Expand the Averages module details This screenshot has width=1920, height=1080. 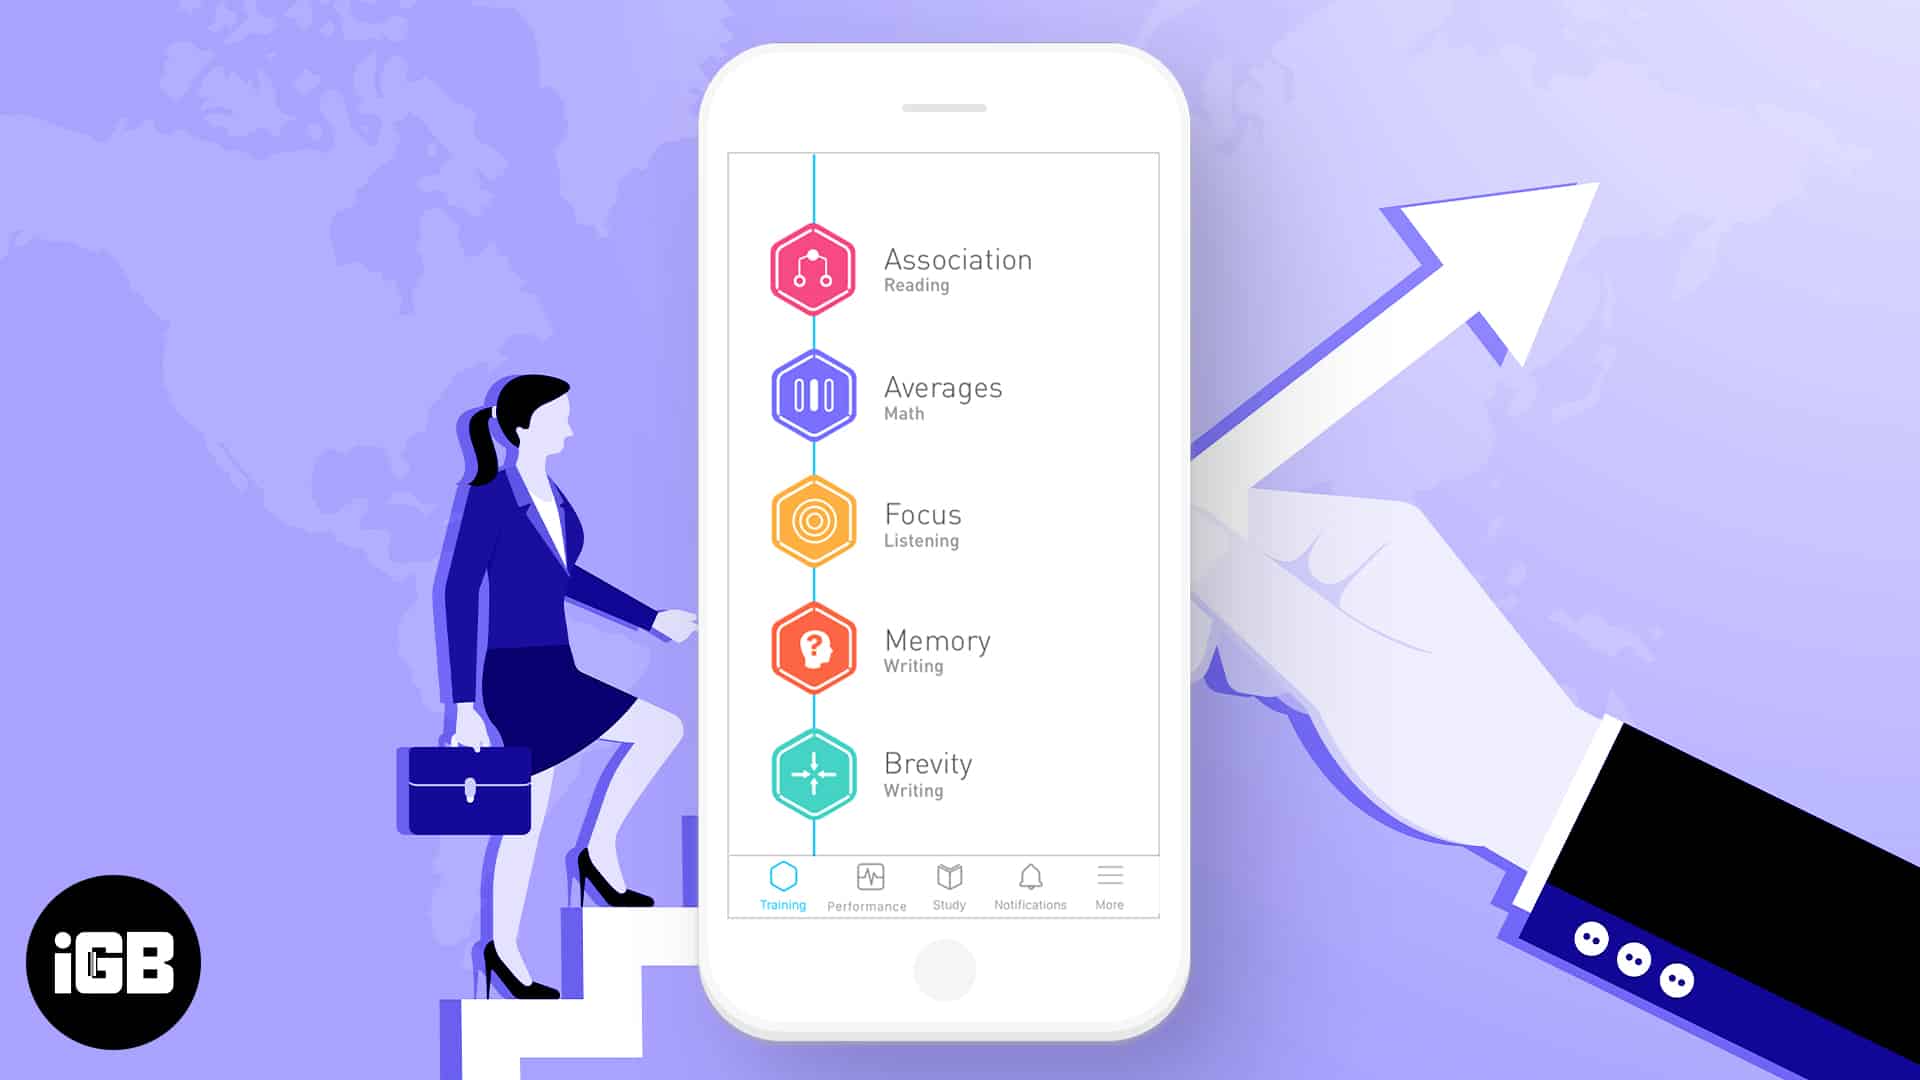coord(942,393)
